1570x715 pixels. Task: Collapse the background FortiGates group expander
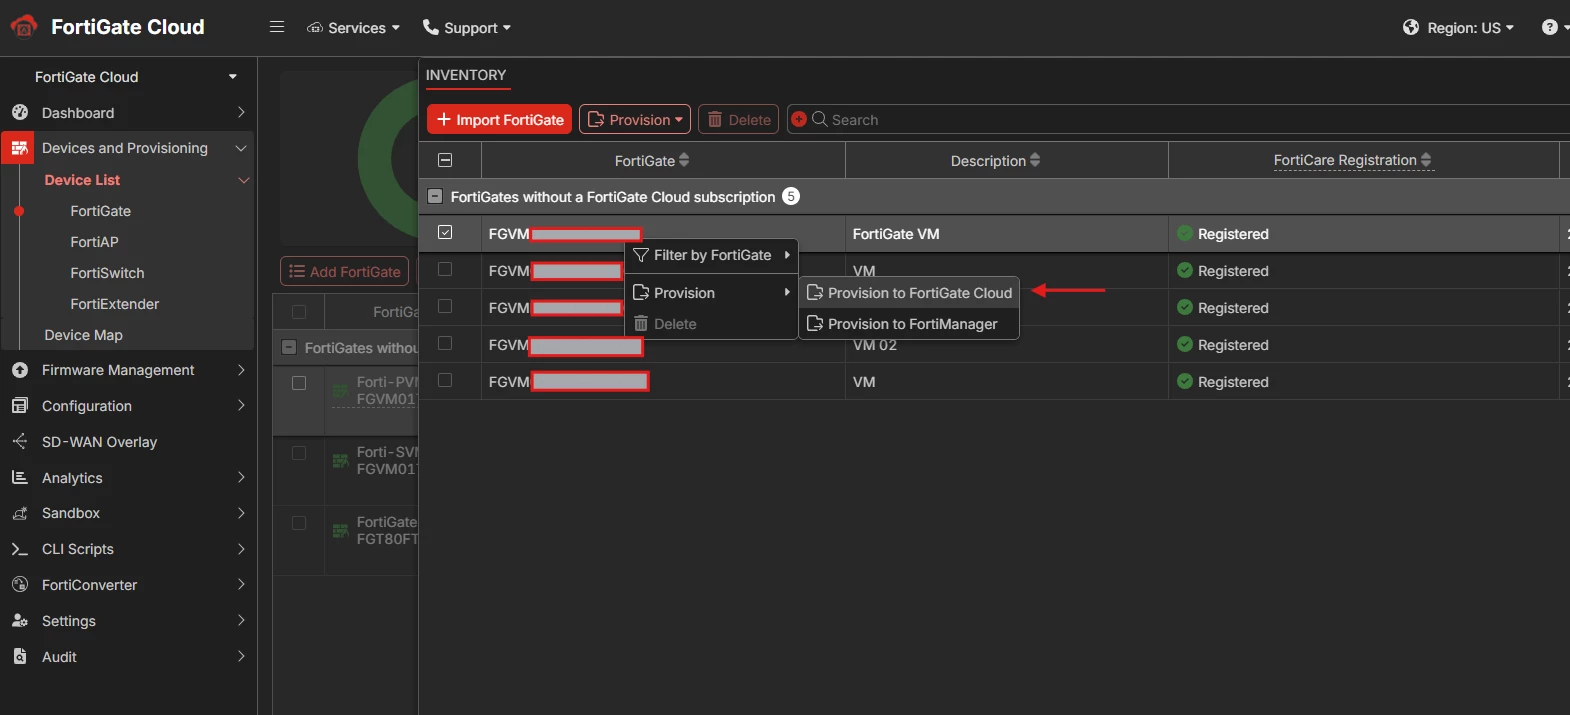(289, 347)
